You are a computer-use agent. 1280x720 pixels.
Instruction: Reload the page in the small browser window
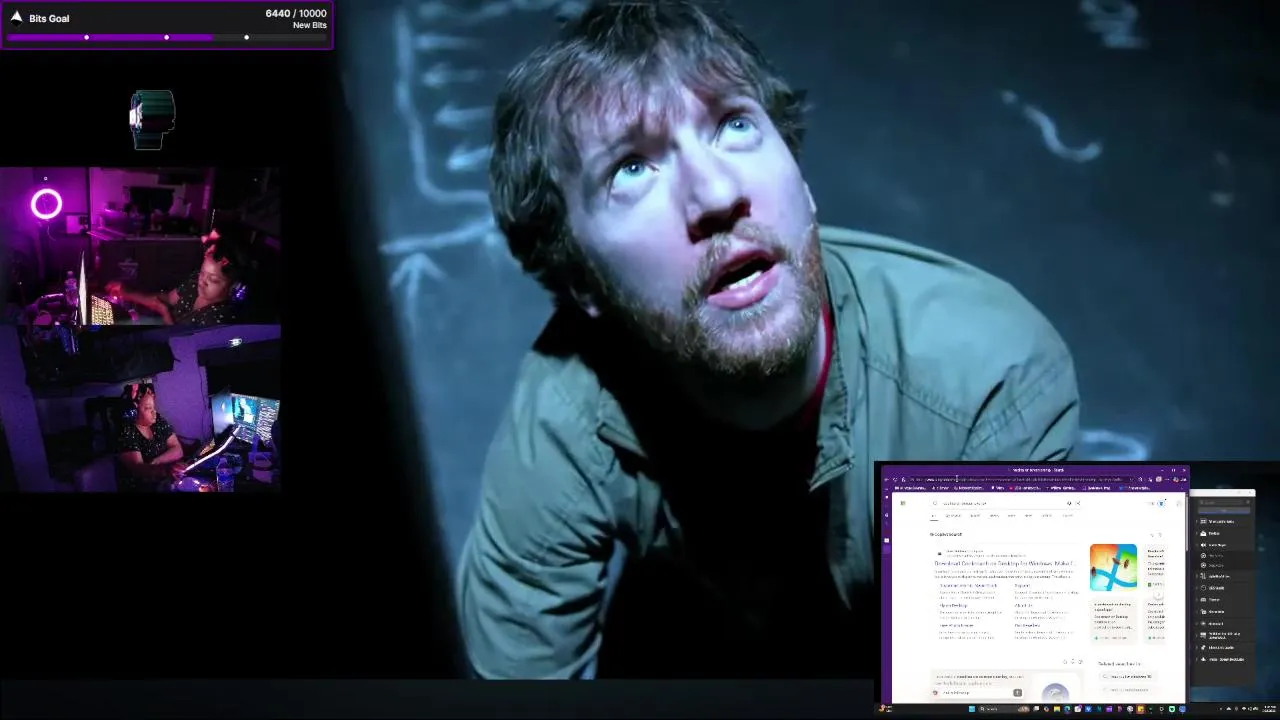896,479
